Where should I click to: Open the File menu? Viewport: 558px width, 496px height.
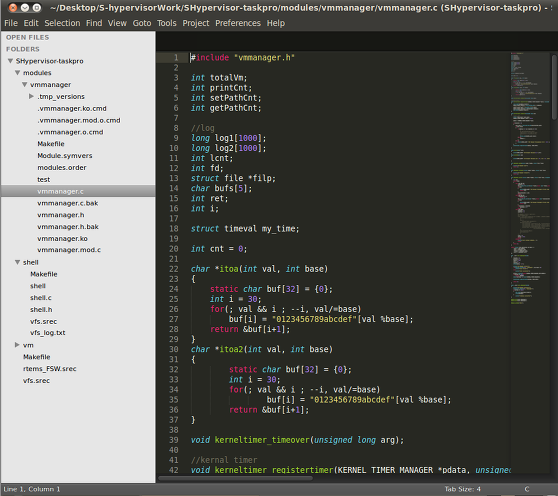[x=11, y=23]
